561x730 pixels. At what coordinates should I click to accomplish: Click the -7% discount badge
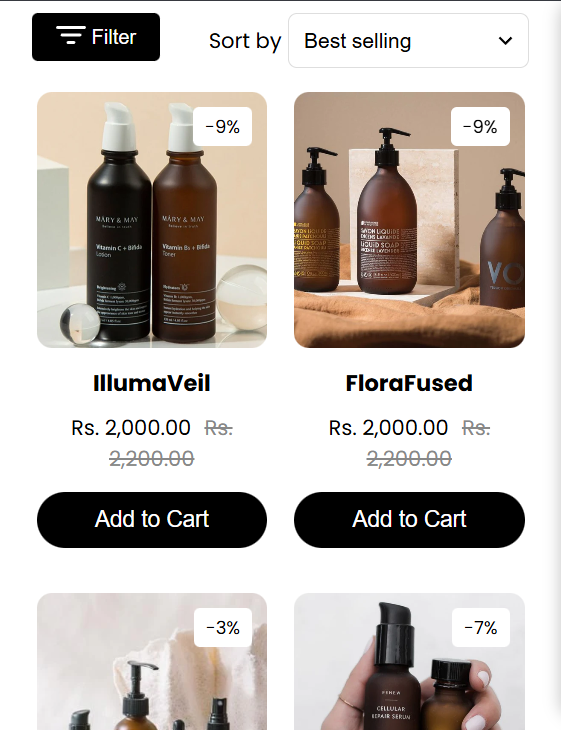[x=480, y=628]
